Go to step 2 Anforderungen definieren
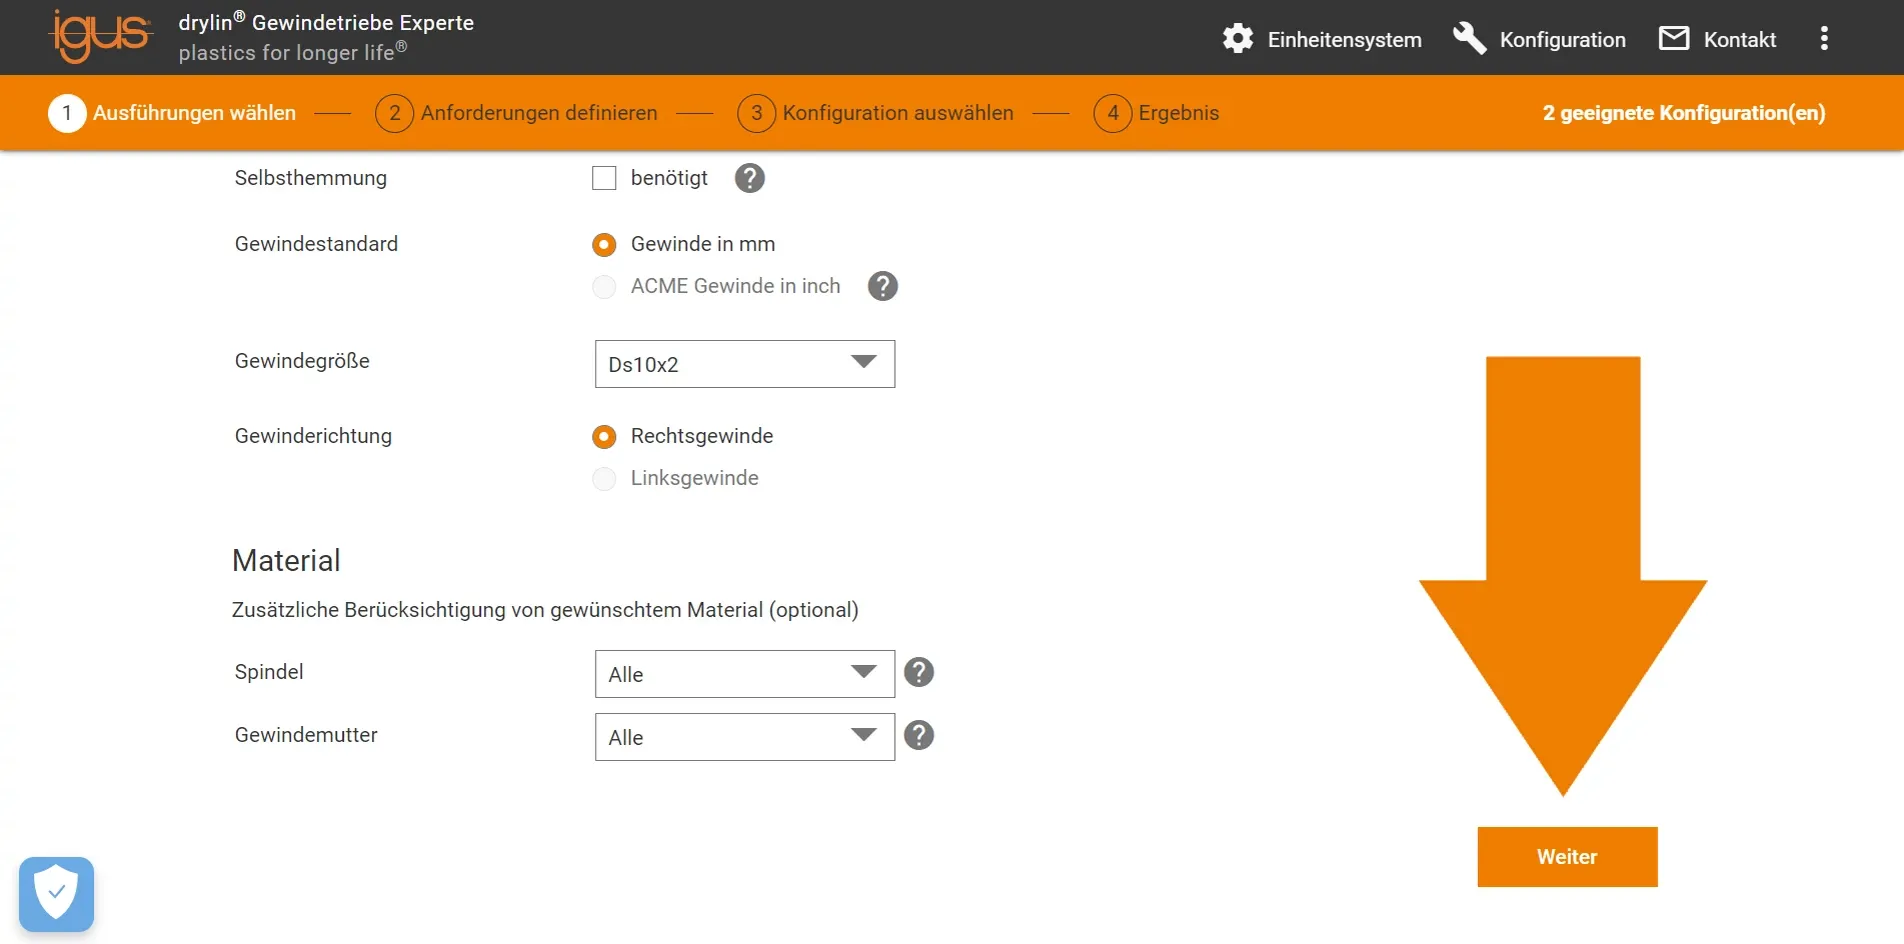The image size is (1904, 944). pyautogui.click(x=517, y=113)
